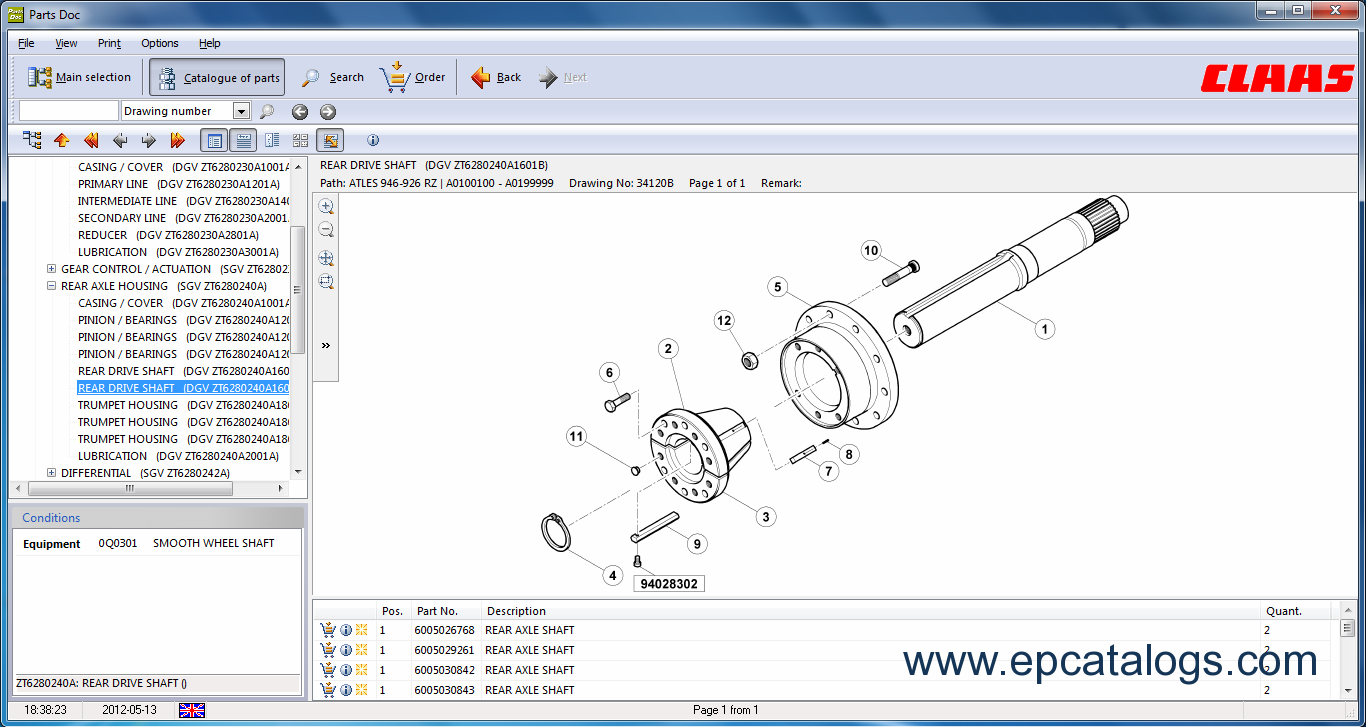
Task: Go to next drawing with gray right arrow
Action: (x=149, y=140)
